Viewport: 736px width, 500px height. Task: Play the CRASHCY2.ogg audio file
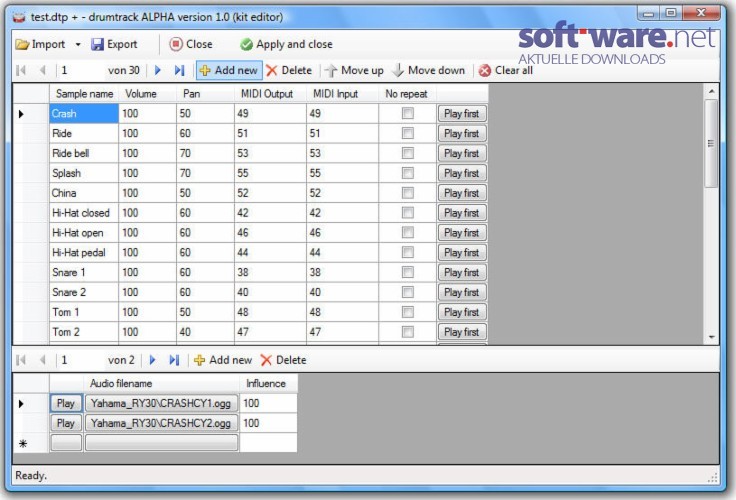[x=66, y=423]
